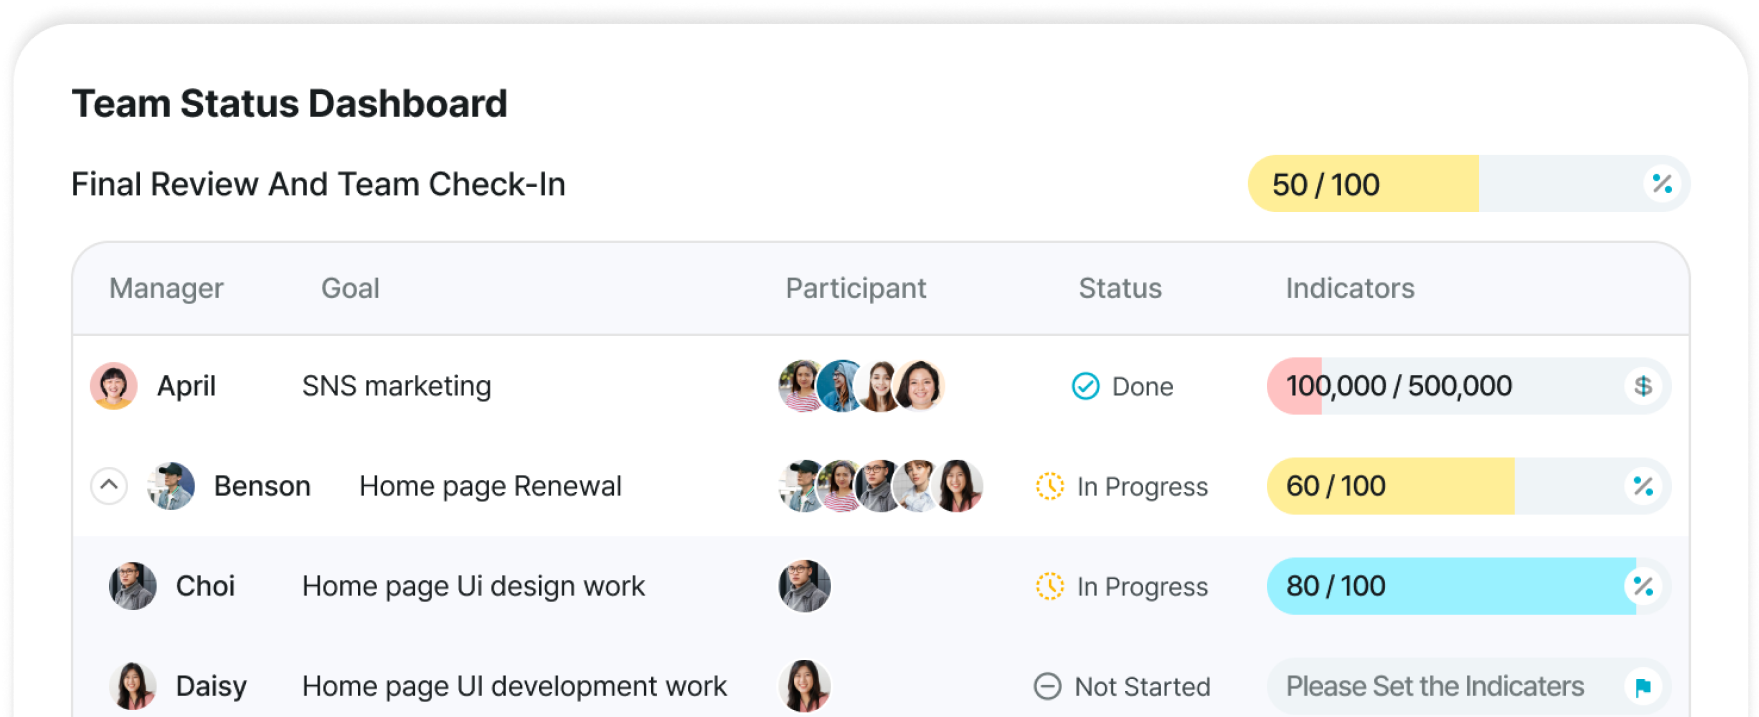Click the percent icon on Final Review bar
Viewport: 1759px width, 717px height.
click(1662, 184)
